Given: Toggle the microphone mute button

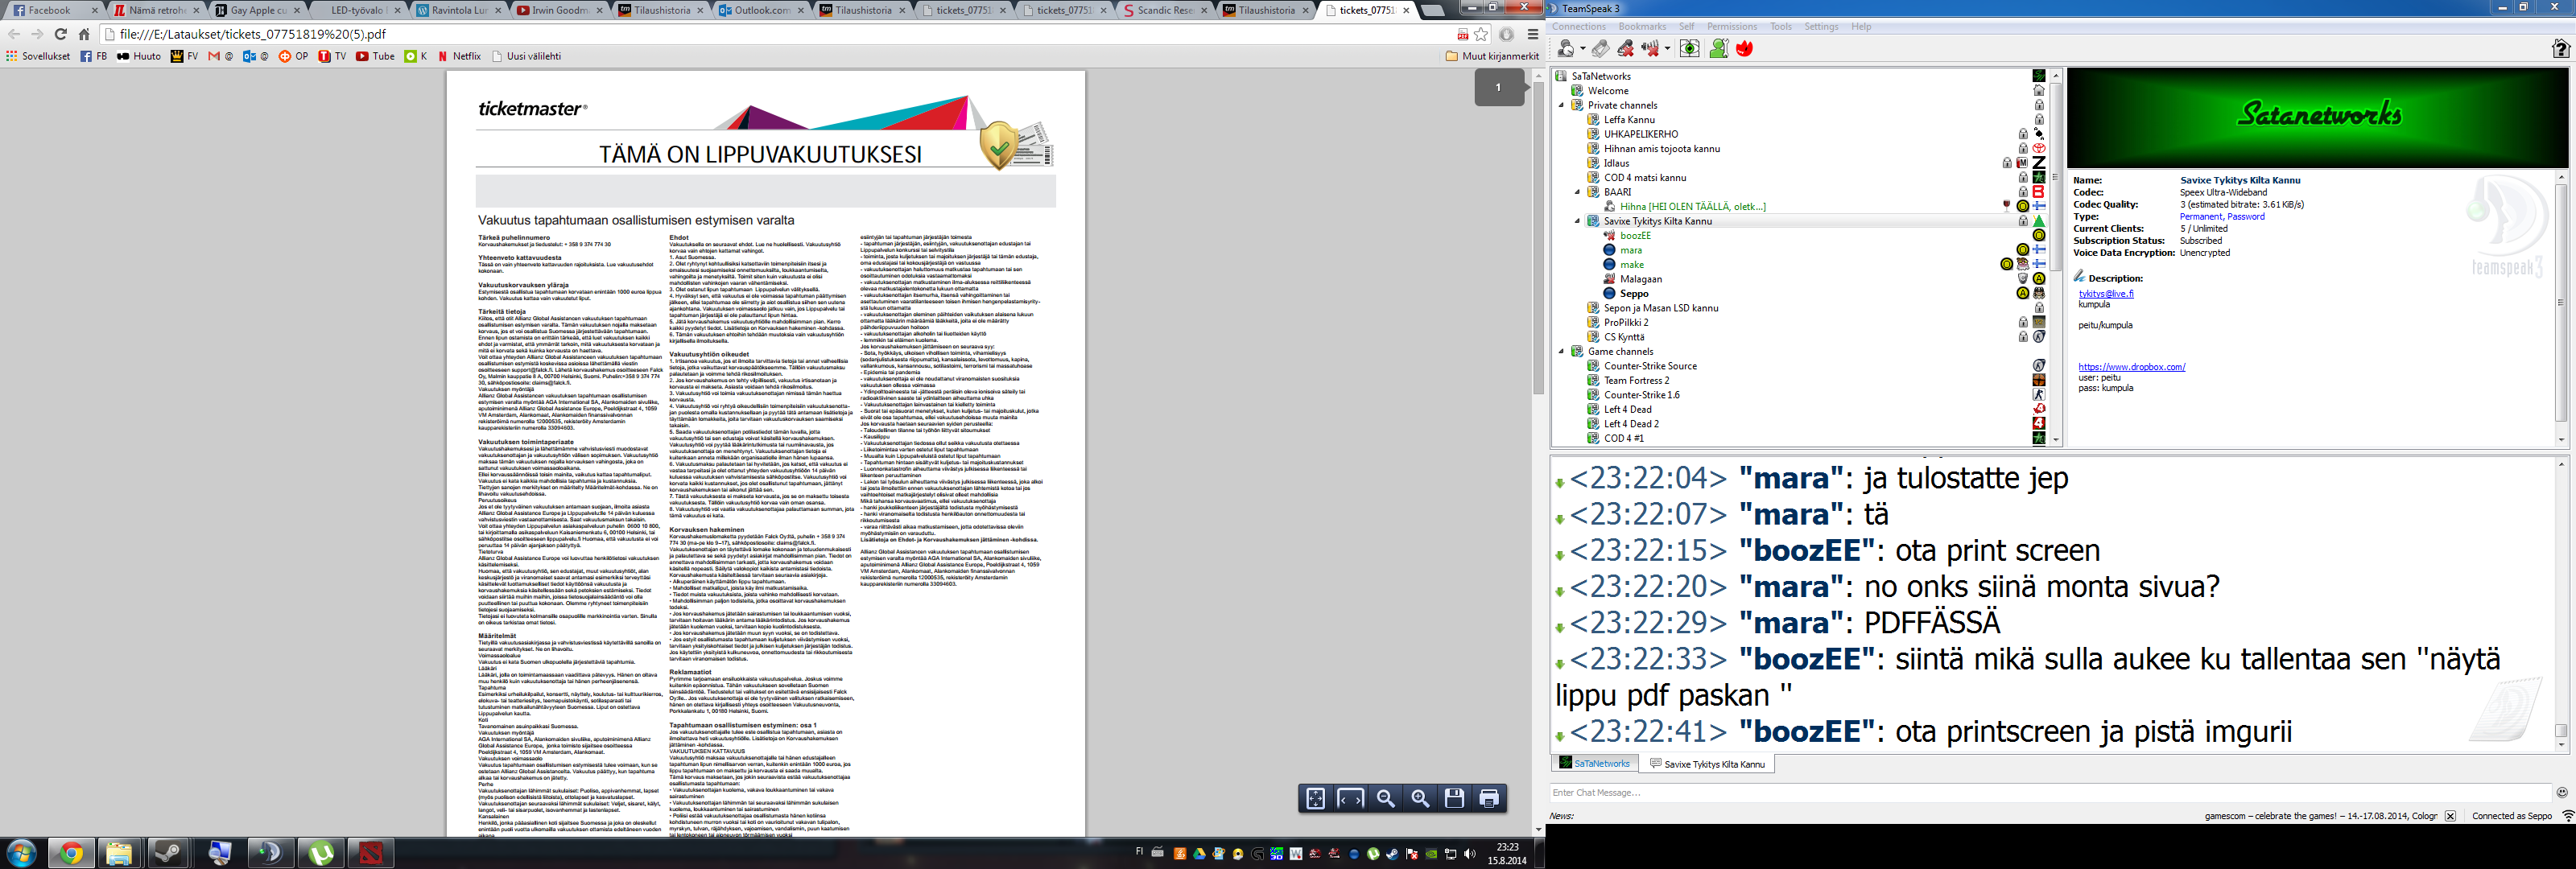Looking at the screenshot, I should point(1626,48).
